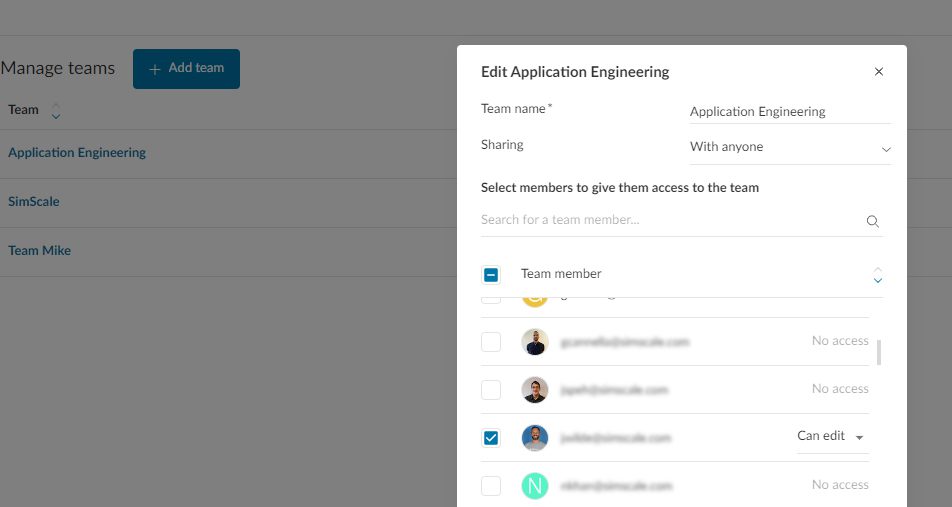The width and height of the screenshot is (952, 507).
Task: Click the Team name input field
Action: (790, 112)
